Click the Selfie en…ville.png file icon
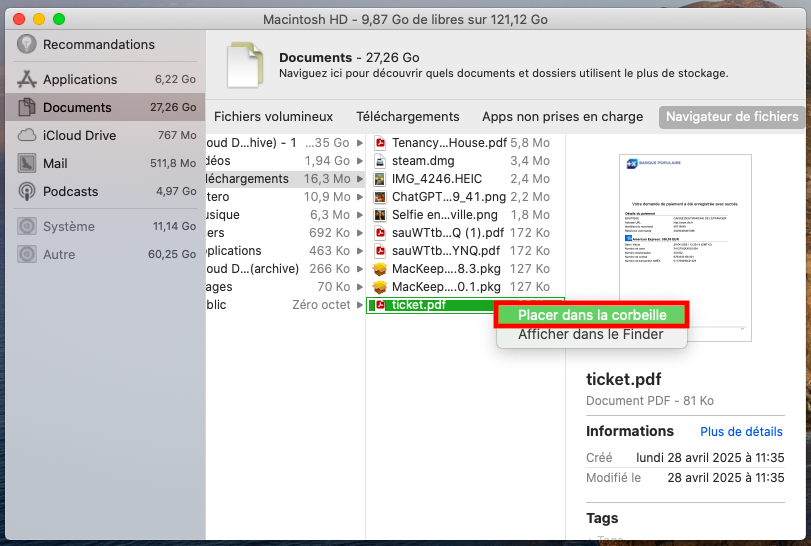 (380, 215)
